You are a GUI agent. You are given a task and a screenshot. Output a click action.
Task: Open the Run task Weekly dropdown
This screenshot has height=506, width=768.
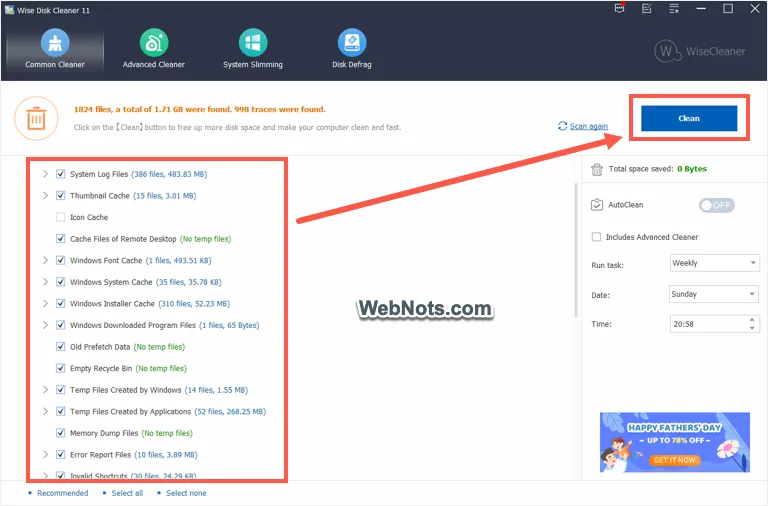point(715,263)
